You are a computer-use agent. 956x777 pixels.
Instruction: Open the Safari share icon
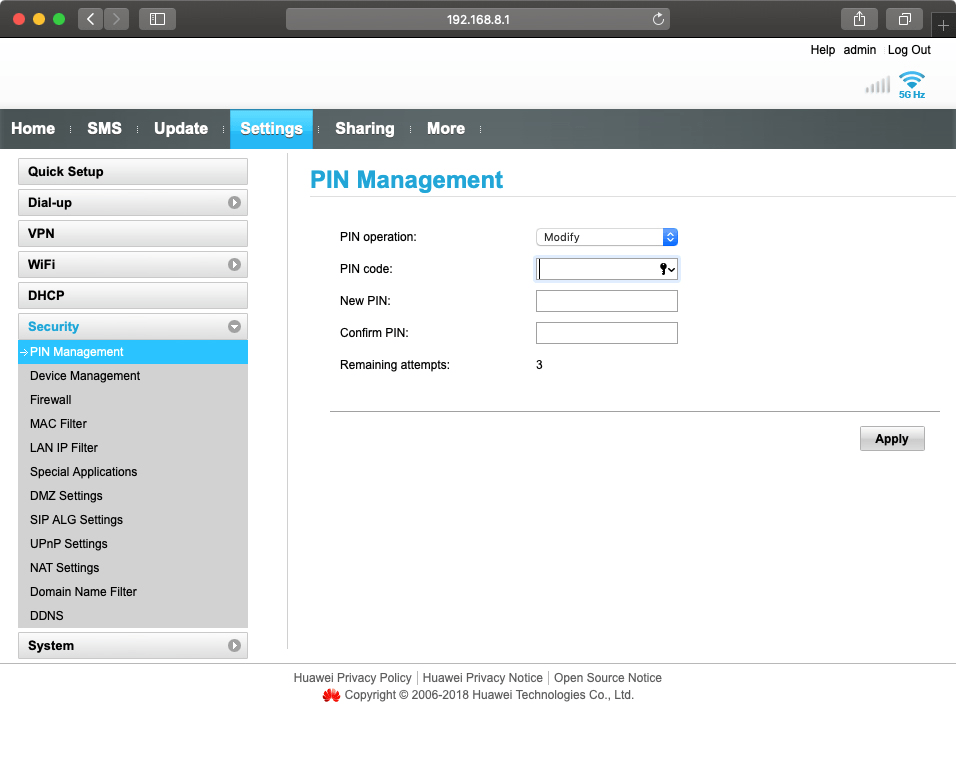[x=859, y=19]
